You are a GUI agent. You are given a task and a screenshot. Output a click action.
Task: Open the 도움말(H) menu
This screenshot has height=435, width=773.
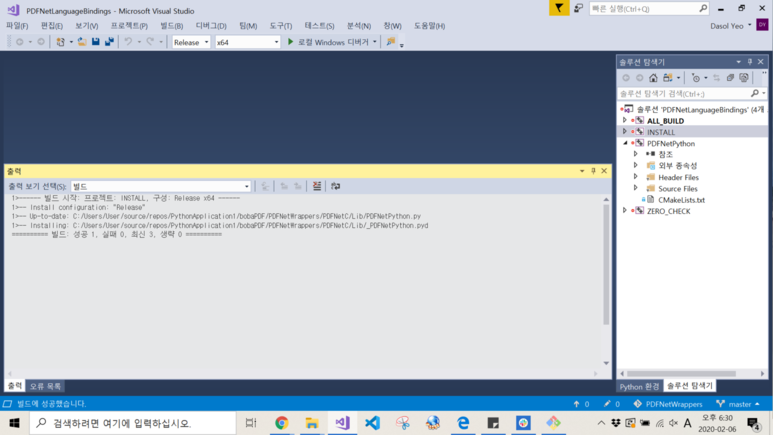(x=429, y=26)
